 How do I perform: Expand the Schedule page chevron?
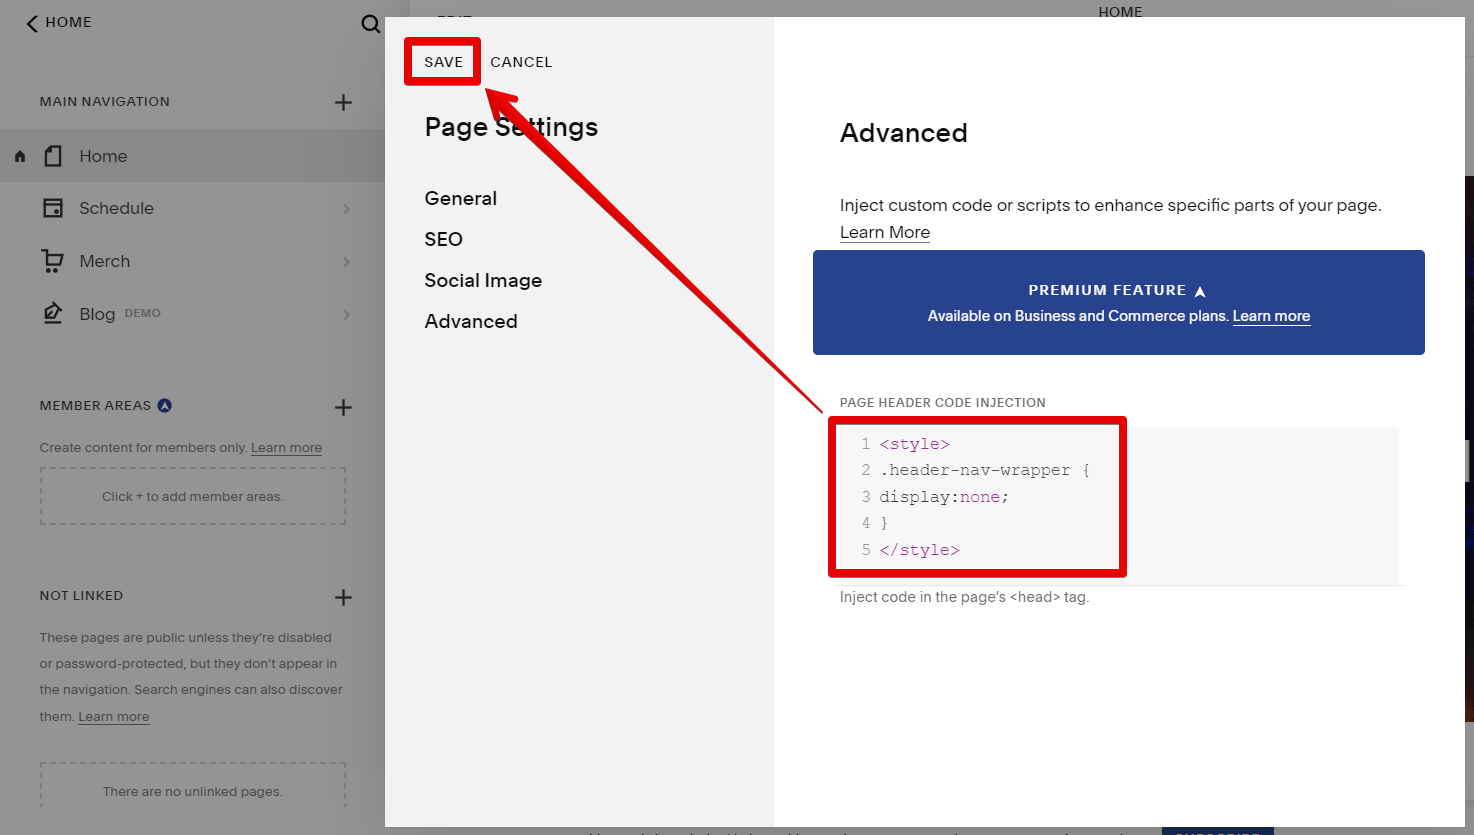pos(346,209)
